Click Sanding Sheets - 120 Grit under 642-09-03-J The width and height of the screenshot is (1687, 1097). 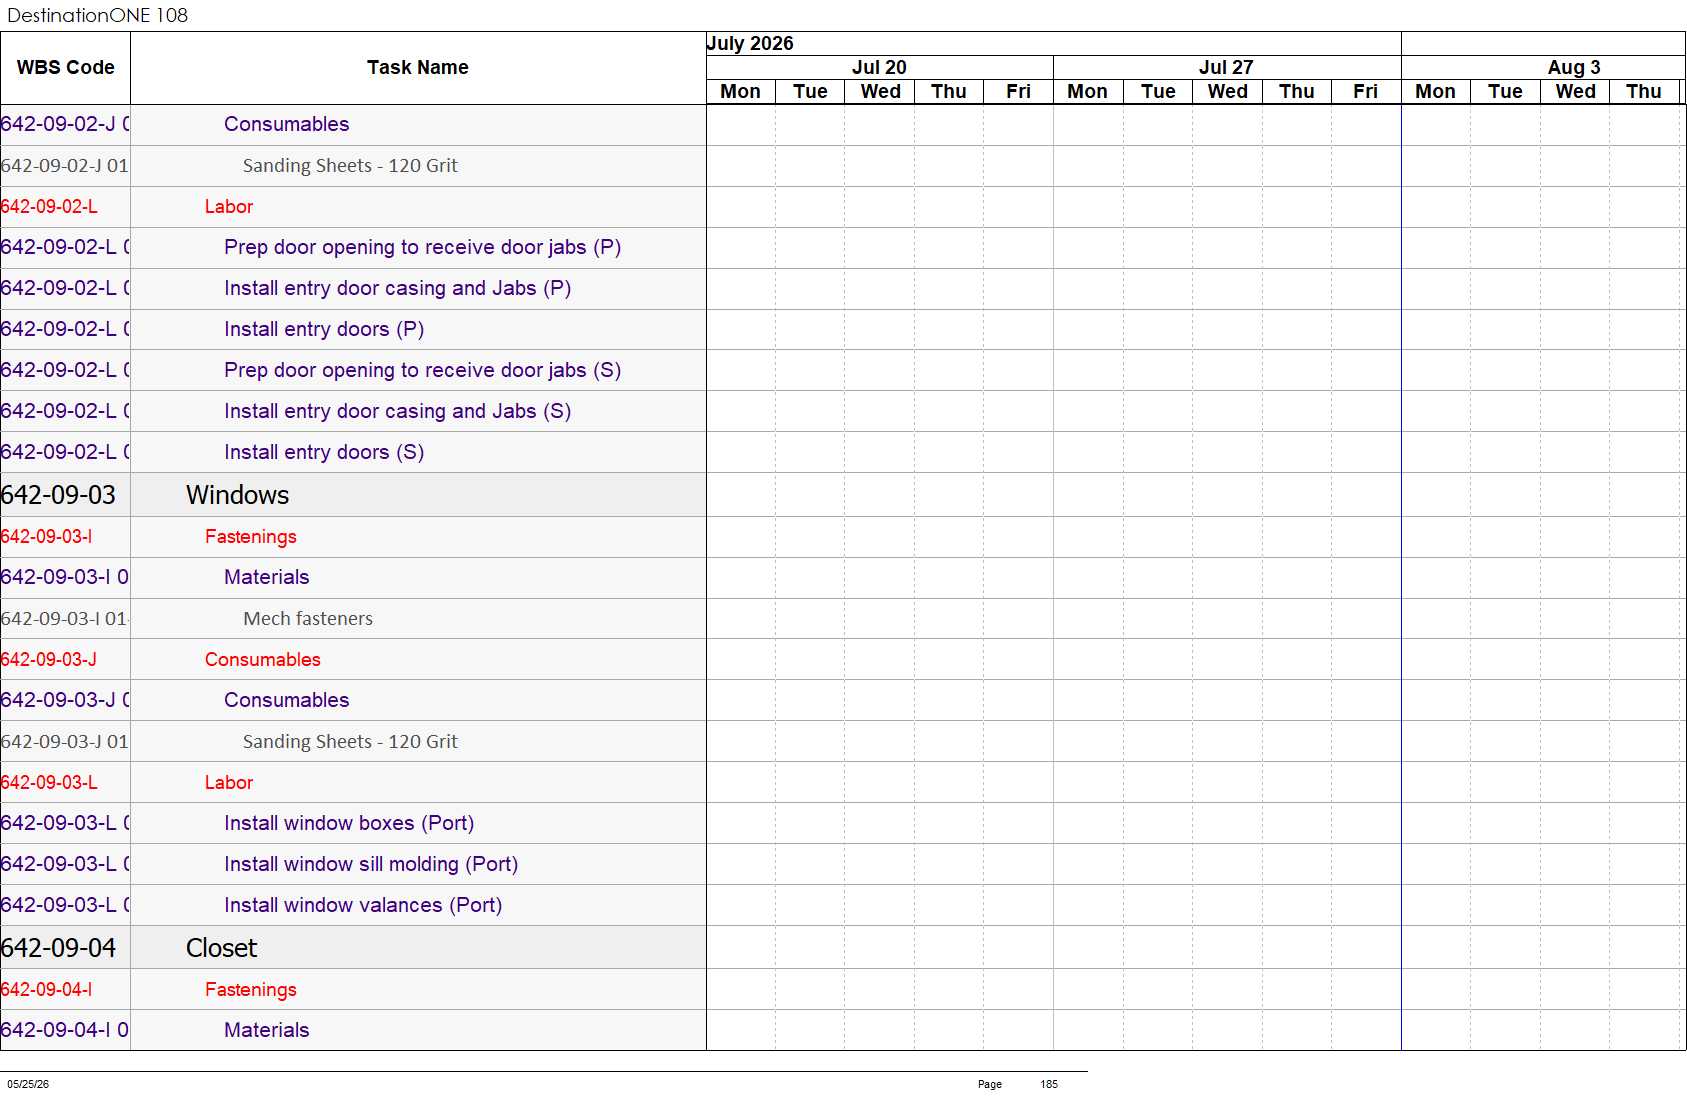(350, 742)
